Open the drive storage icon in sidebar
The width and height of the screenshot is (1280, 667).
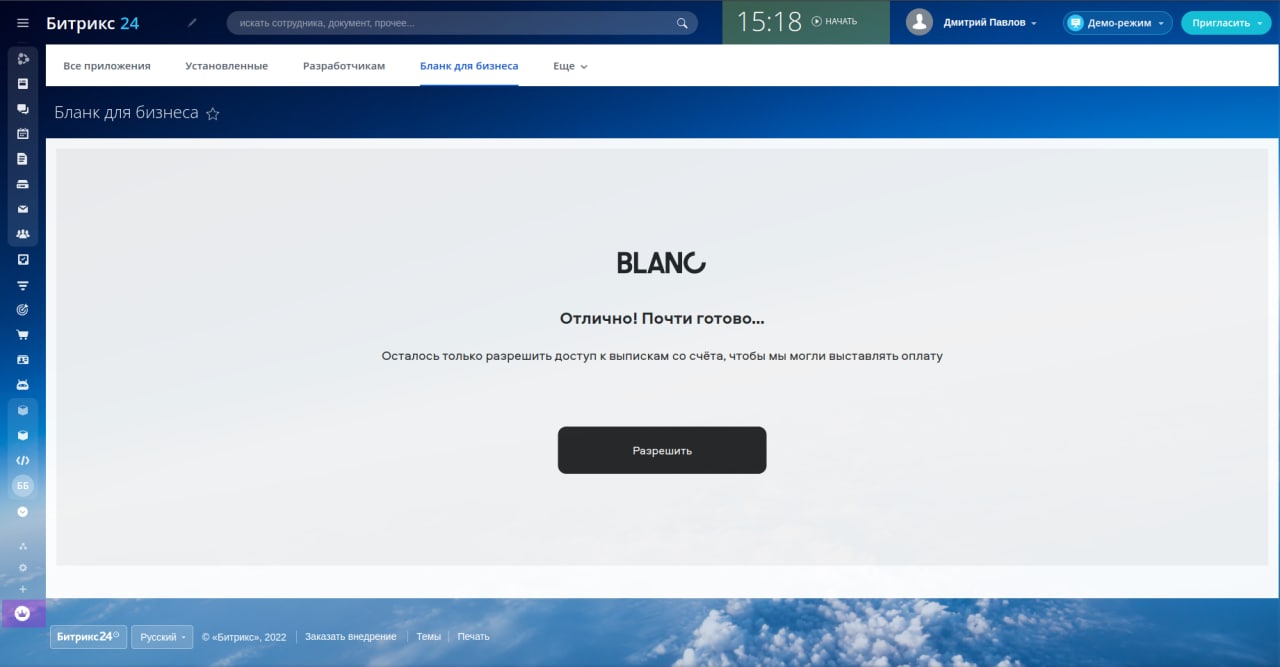23,184
